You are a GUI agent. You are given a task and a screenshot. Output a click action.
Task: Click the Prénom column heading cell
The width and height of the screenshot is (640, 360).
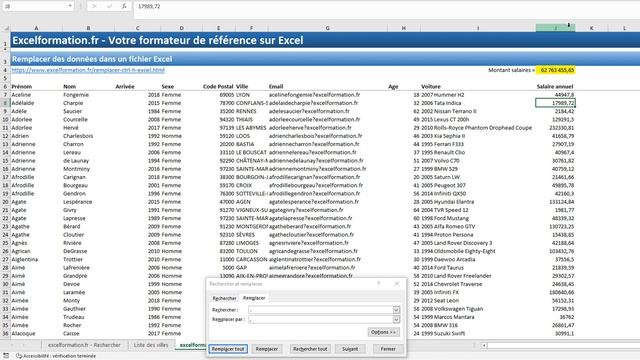pyautogui.click(x=36, y=87)
